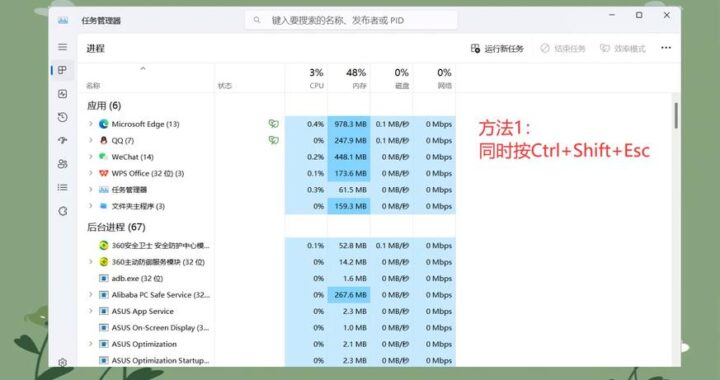Open the Performance sidebar icon
The height and width of the screenshot is (380, 720).
pyautogui.click(x=62, y=94)
